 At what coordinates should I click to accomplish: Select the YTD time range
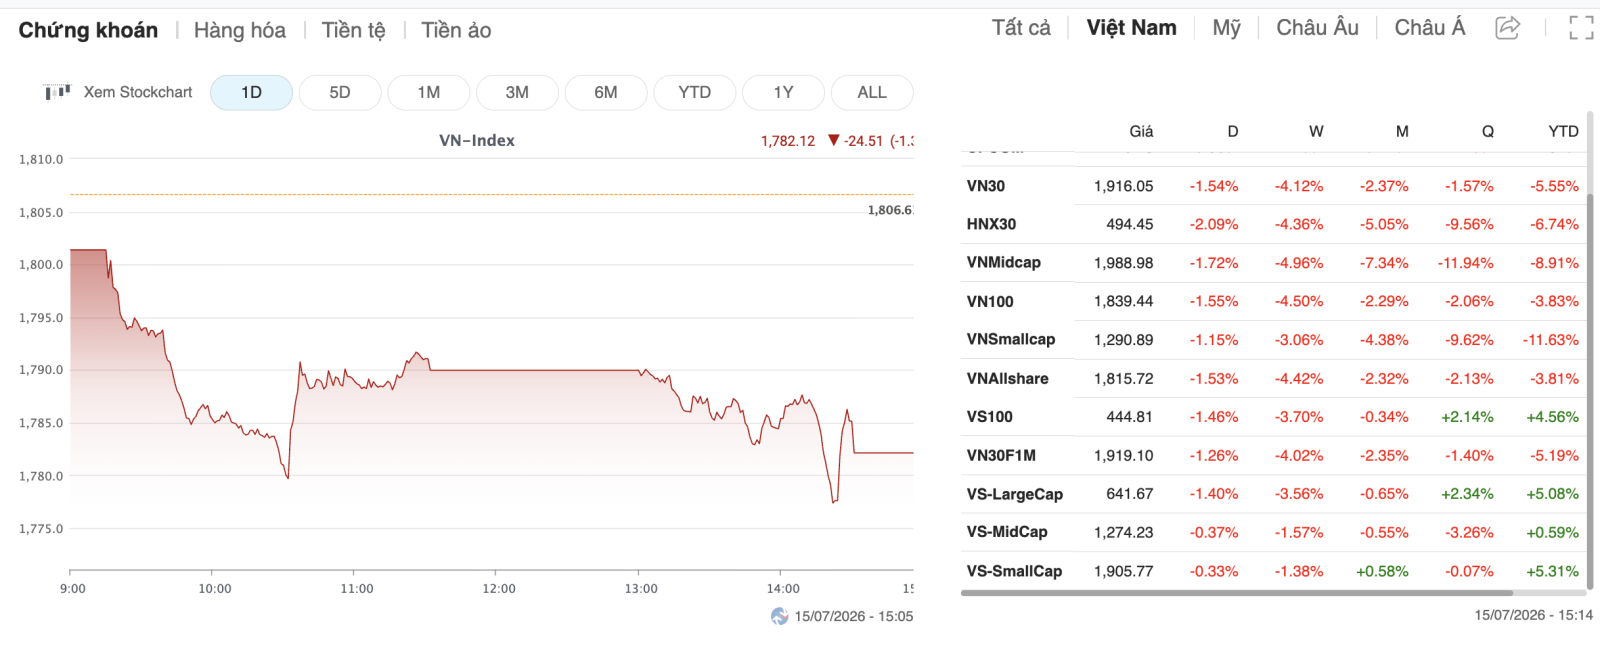point(695,92)
